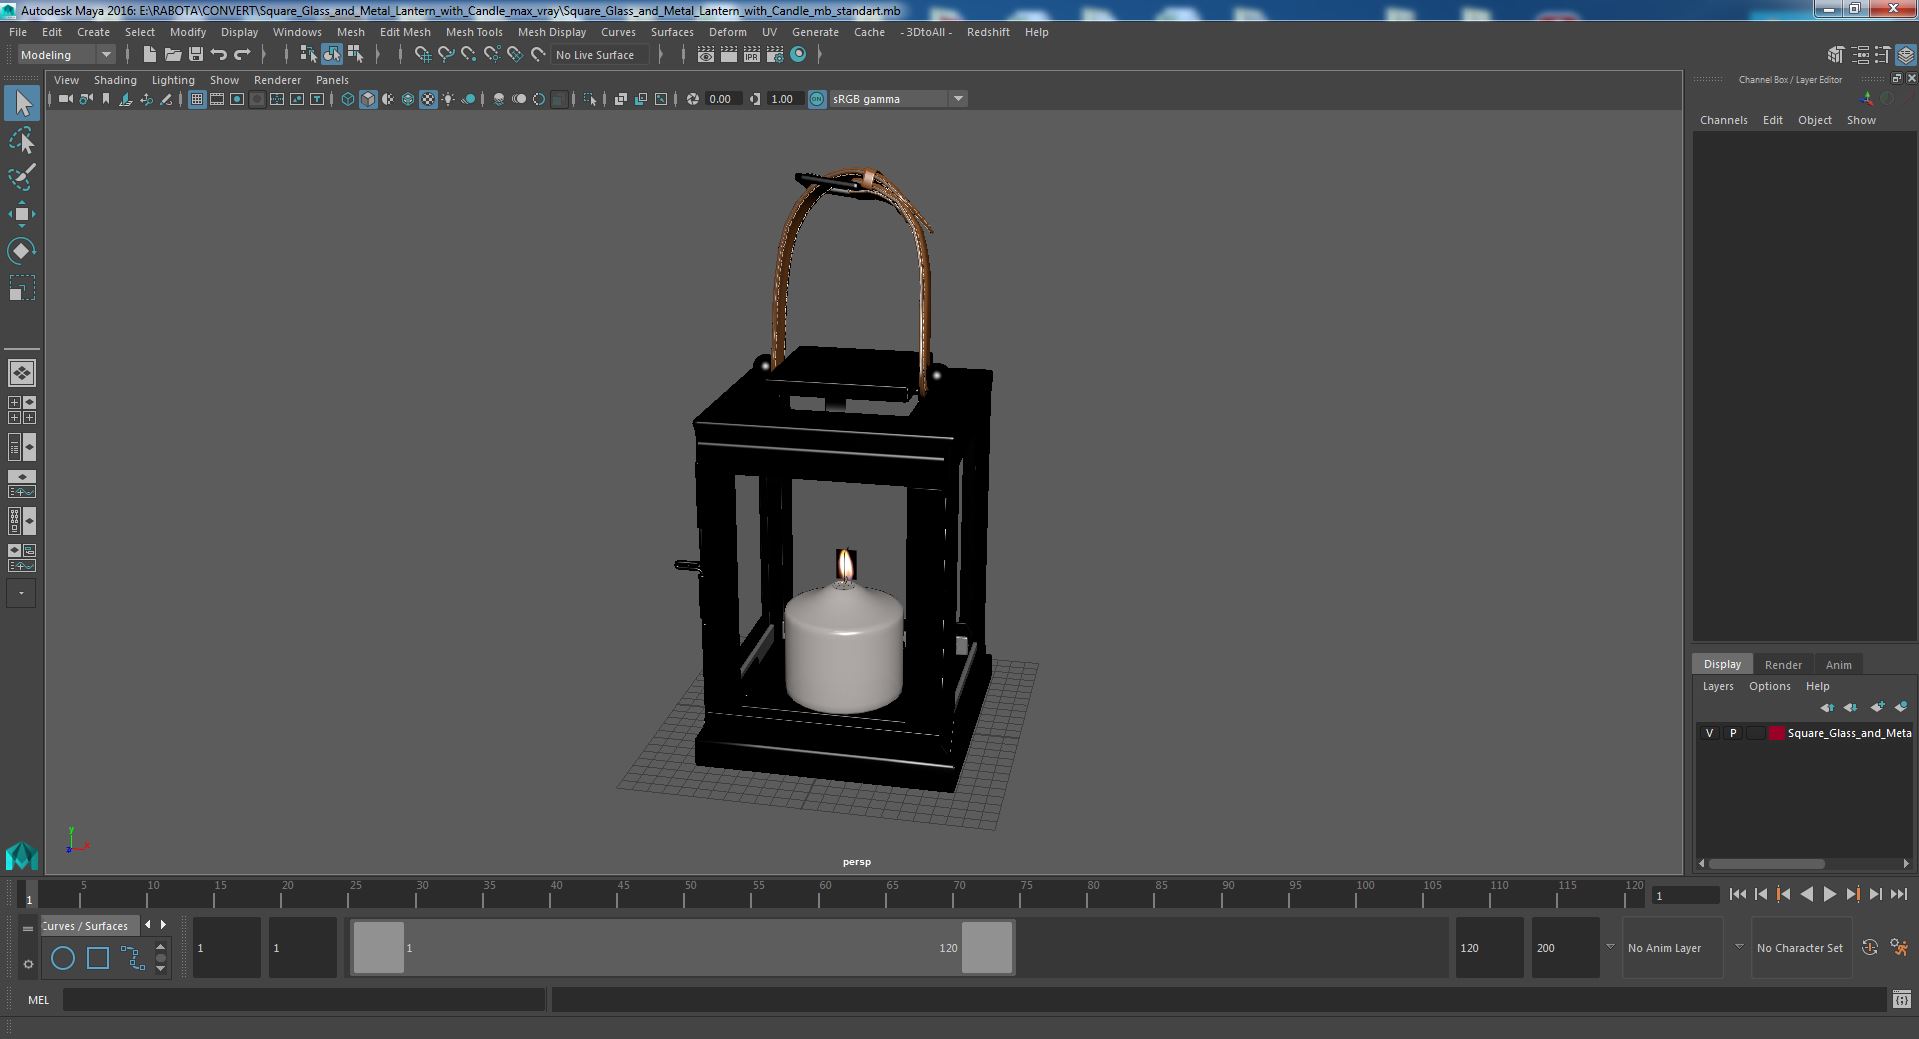Toggle color management ON button
1919x1039 pixels.
click(x=817, y=99)
